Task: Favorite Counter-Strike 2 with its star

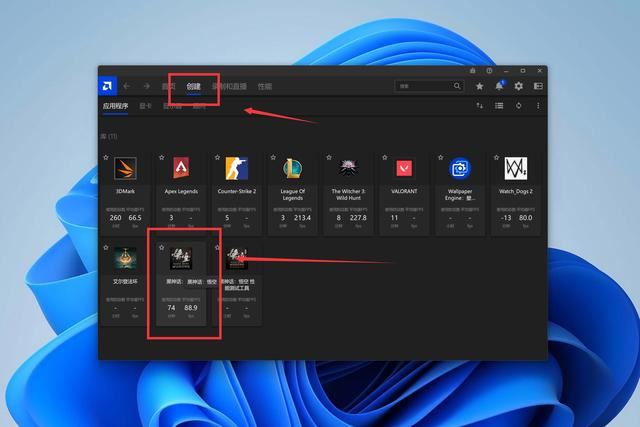Action: pos(217,157)
